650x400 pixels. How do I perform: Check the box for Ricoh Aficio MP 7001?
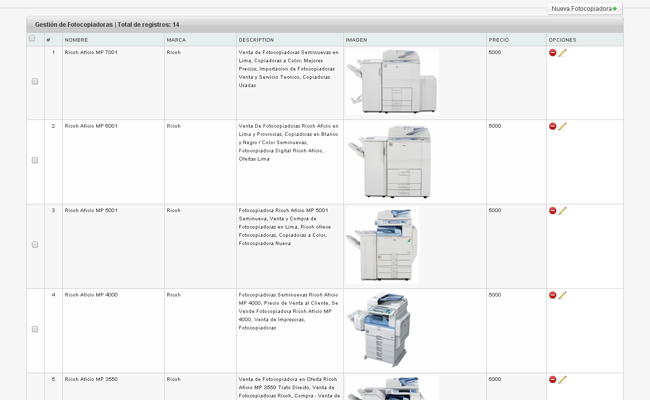coord(35,82)
